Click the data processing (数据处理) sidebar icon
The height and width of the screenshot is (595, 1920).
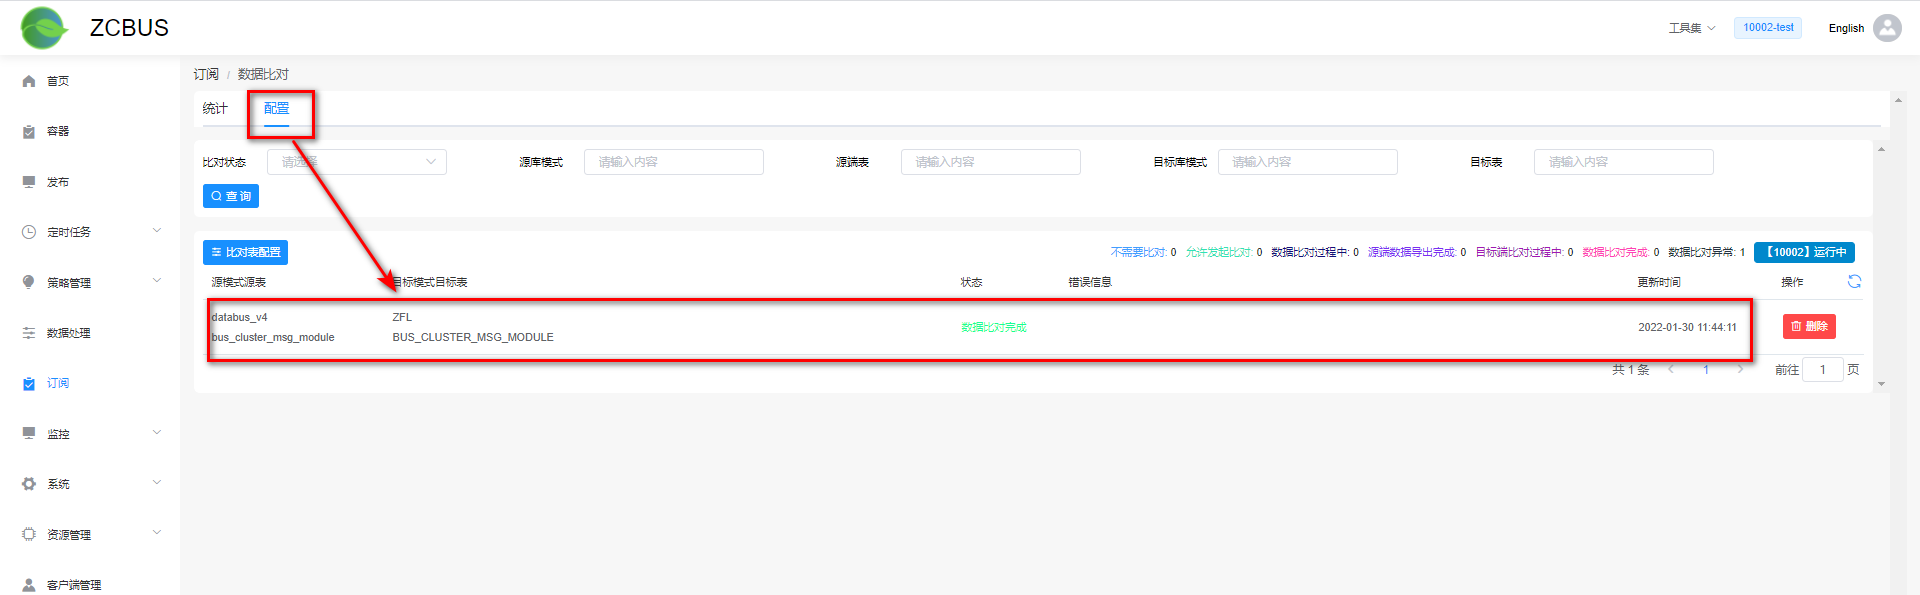point(29,333)
